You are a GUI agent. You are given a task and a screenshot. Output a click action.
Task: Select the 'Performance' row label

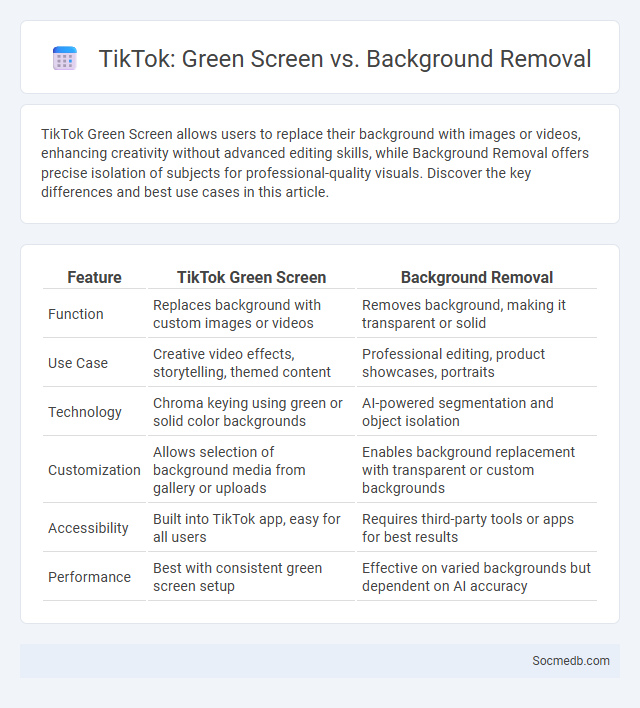(89, 577)
